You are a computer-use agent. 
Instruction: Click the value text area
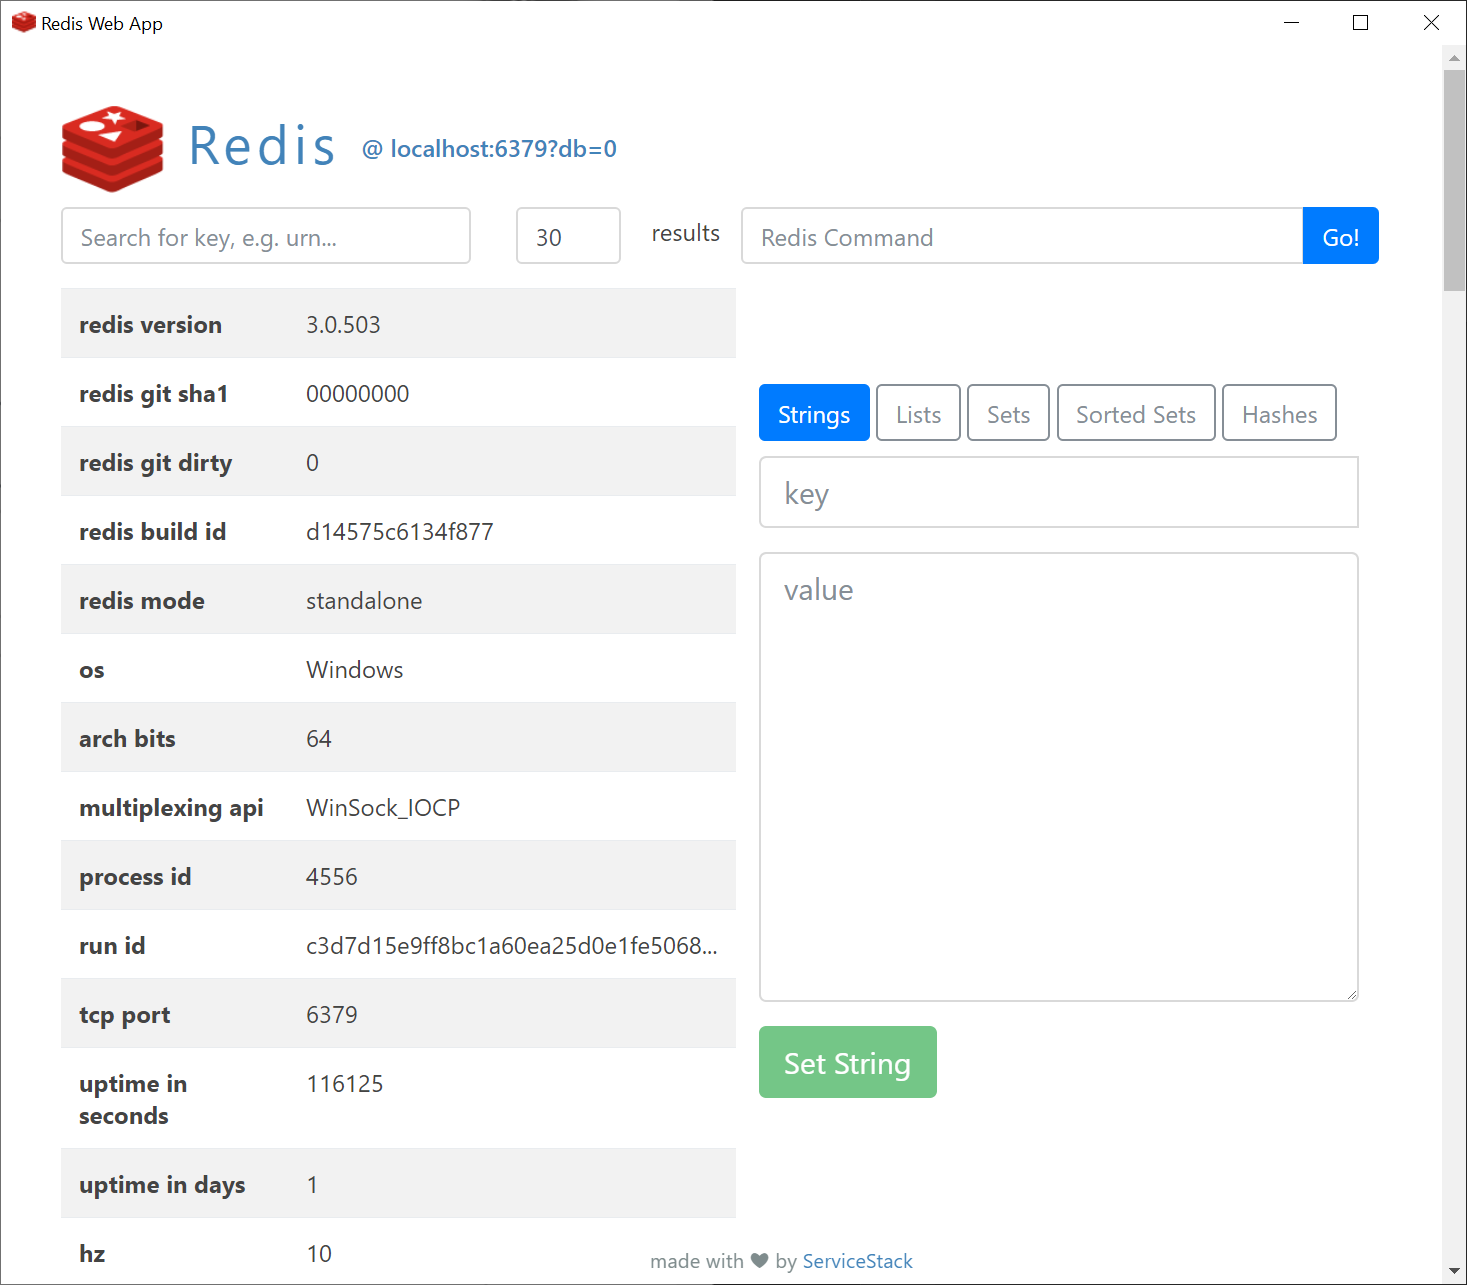tap(1059, 777)
